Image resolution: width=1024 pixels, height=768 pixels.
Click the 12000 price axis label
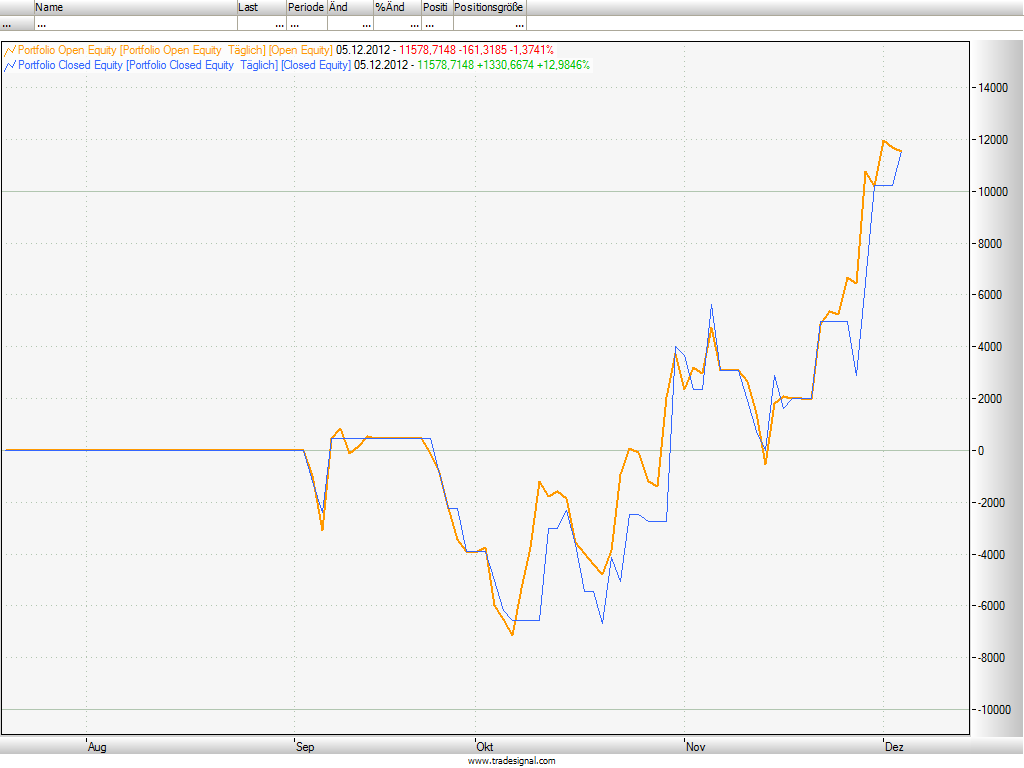(993, 140)
